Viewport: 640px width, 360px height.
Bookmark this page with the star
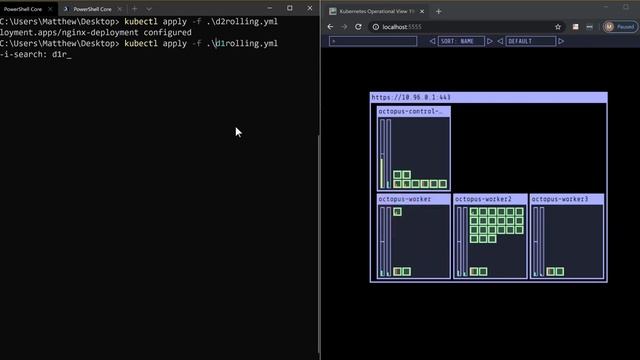pyautogui.click(x=558, y=27)
